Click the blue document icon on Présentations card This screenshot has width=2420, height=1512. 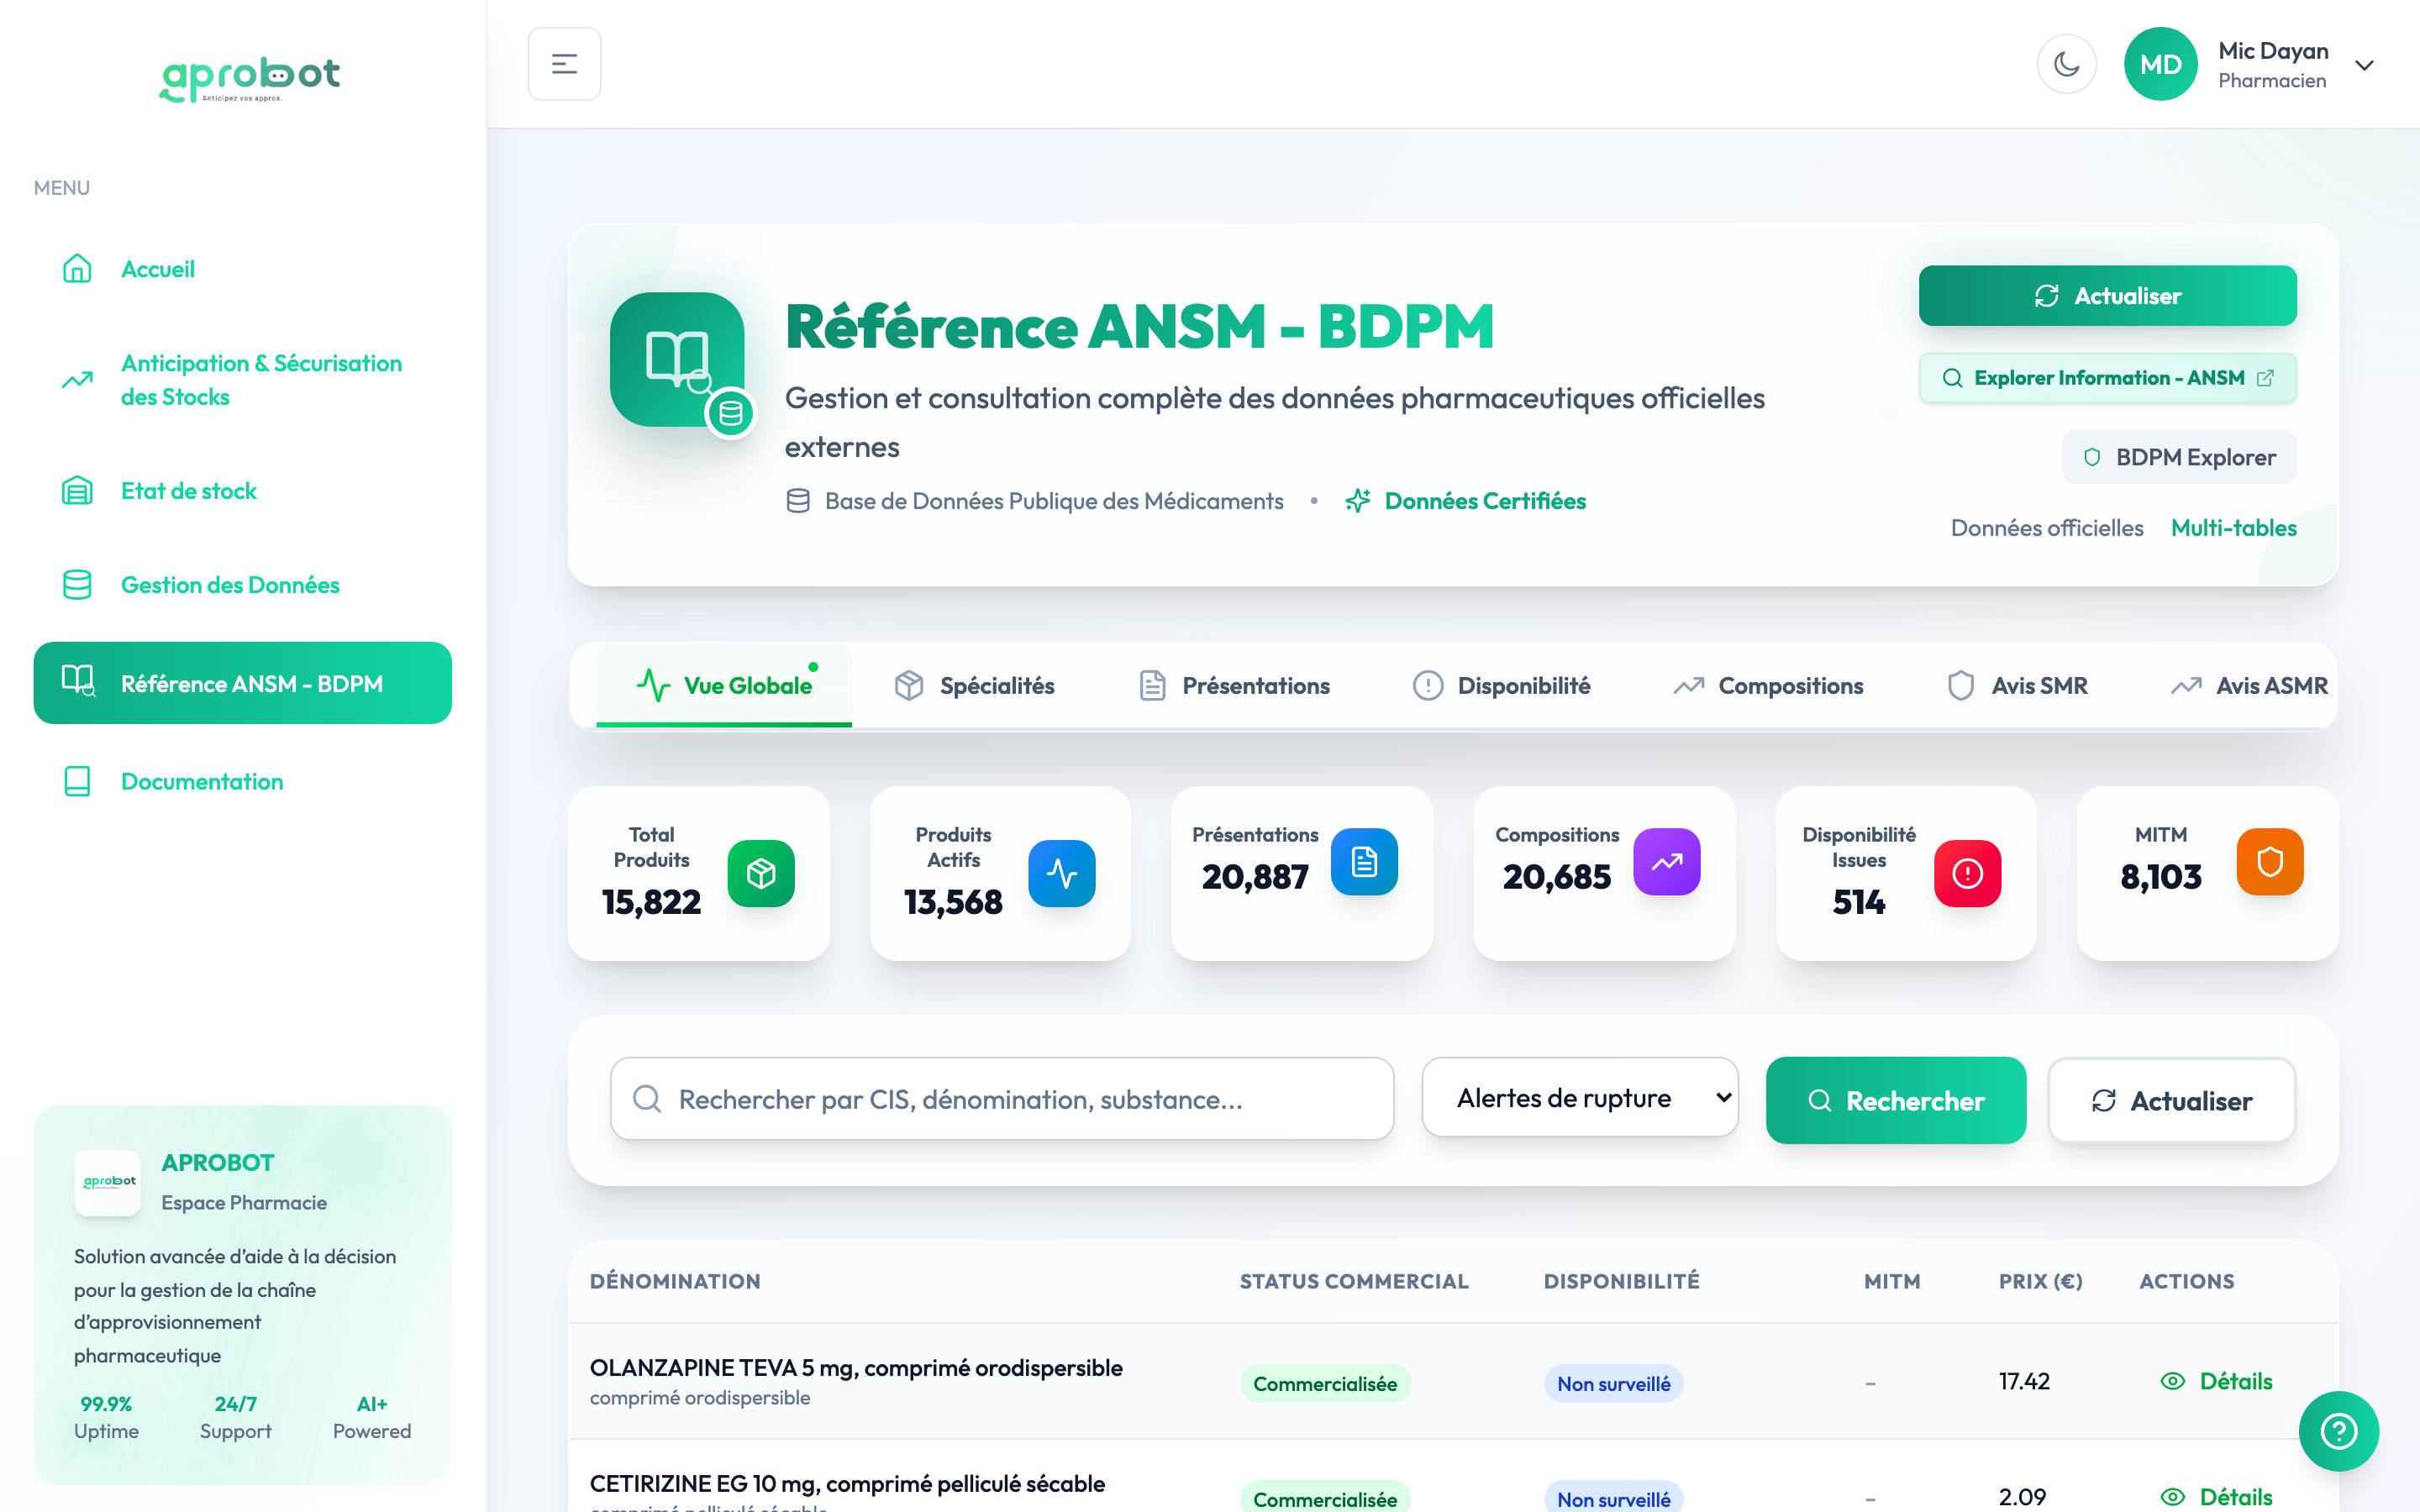click(x=1364, y=861)
